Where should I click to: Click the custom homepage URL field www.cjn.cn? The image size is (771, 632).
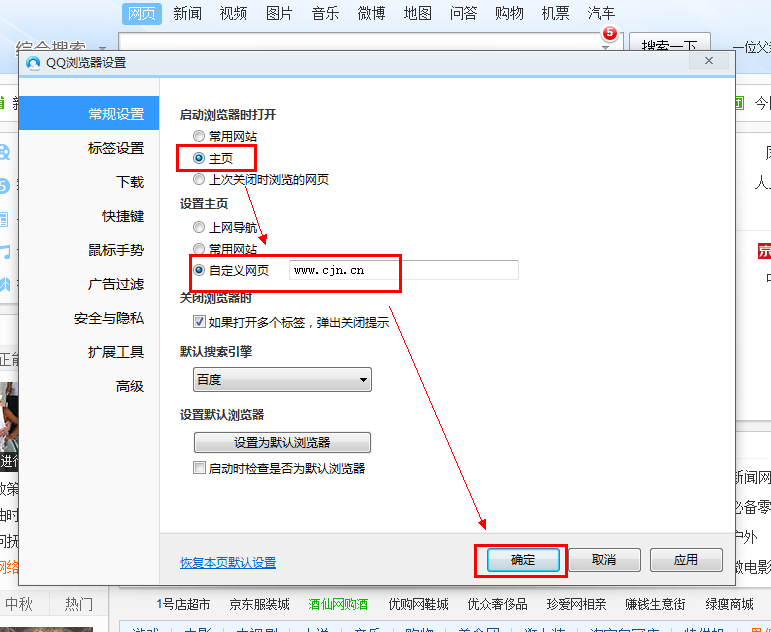click(x=403, y=270)
